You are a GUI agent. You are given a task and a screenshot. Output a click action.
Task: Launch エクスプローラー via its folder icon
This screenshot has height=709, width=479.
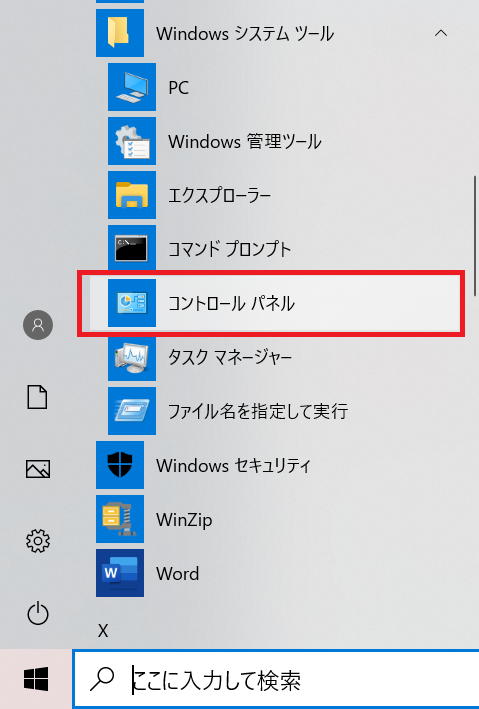point(132,195)
